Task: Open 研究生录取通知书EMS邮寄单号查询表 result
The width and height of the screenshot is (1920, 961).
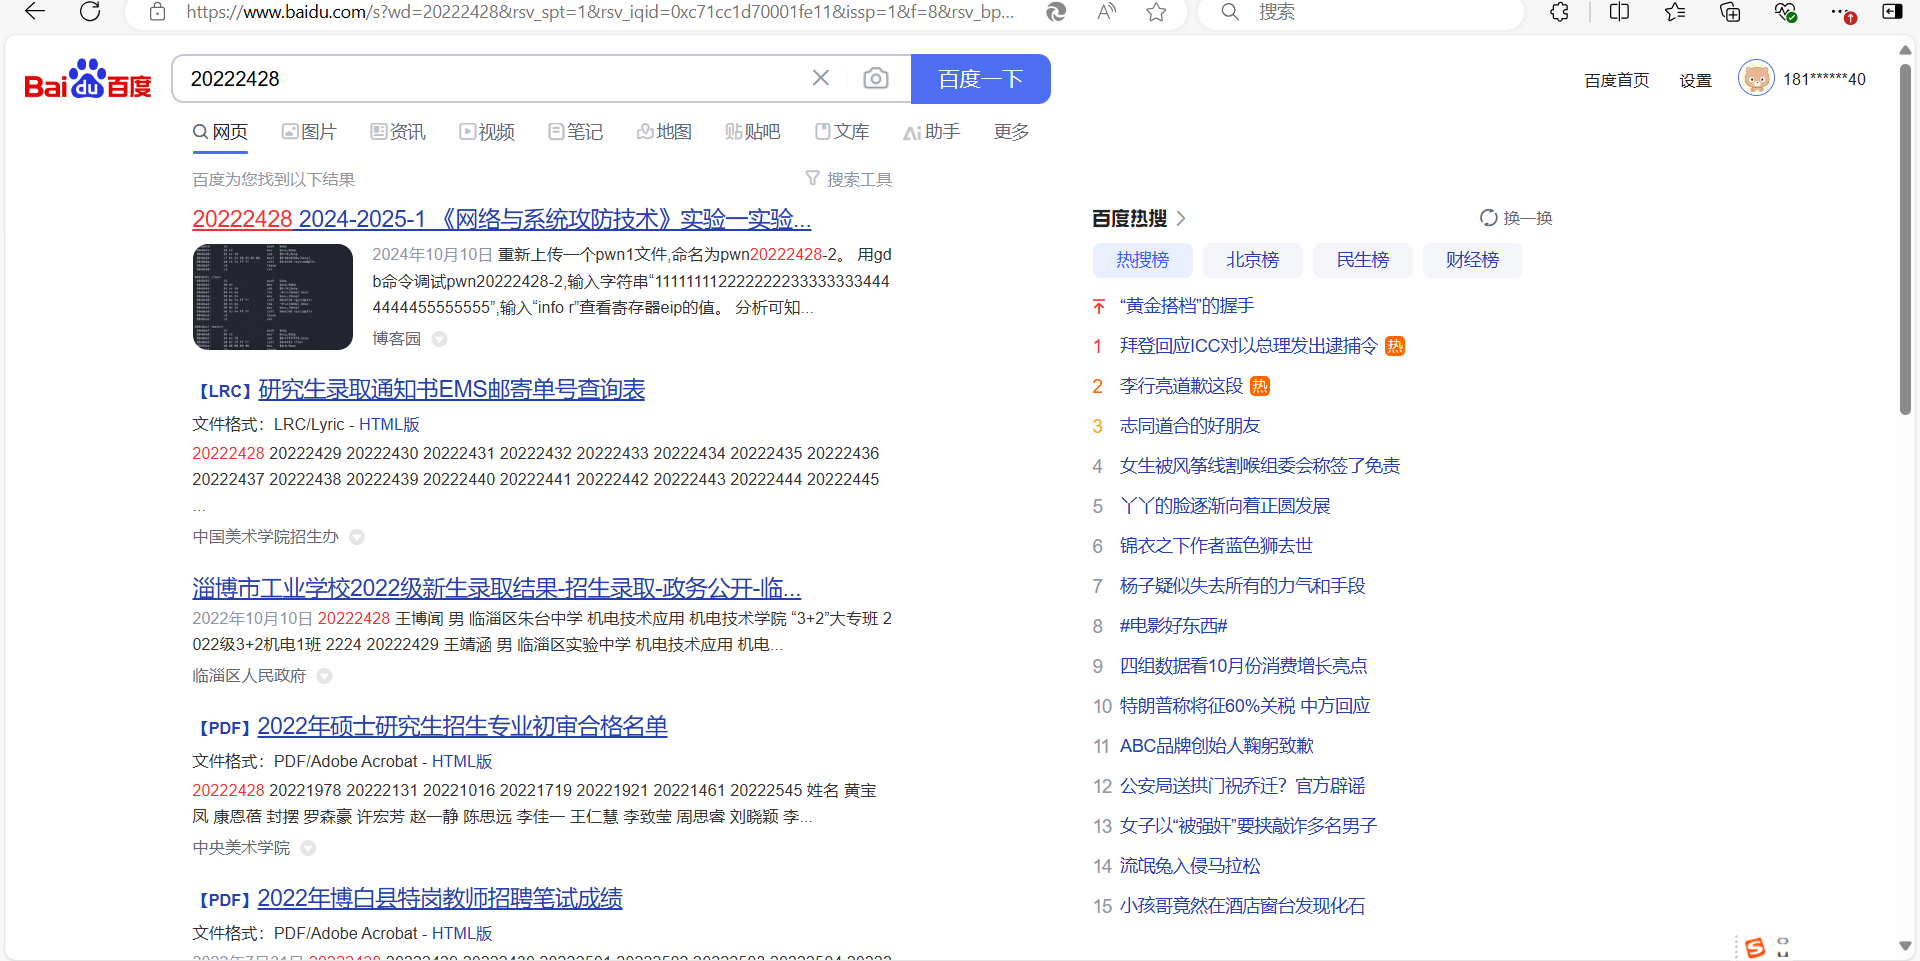Action: click(x=452, y=390)
